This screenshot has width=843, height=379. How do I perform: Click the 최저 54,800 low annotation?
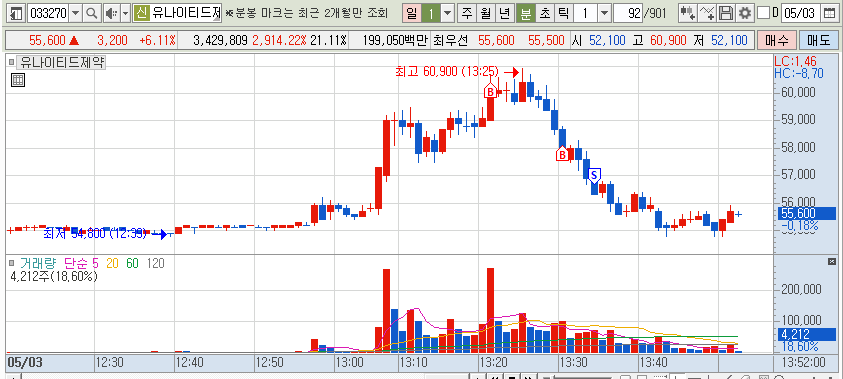95,234
